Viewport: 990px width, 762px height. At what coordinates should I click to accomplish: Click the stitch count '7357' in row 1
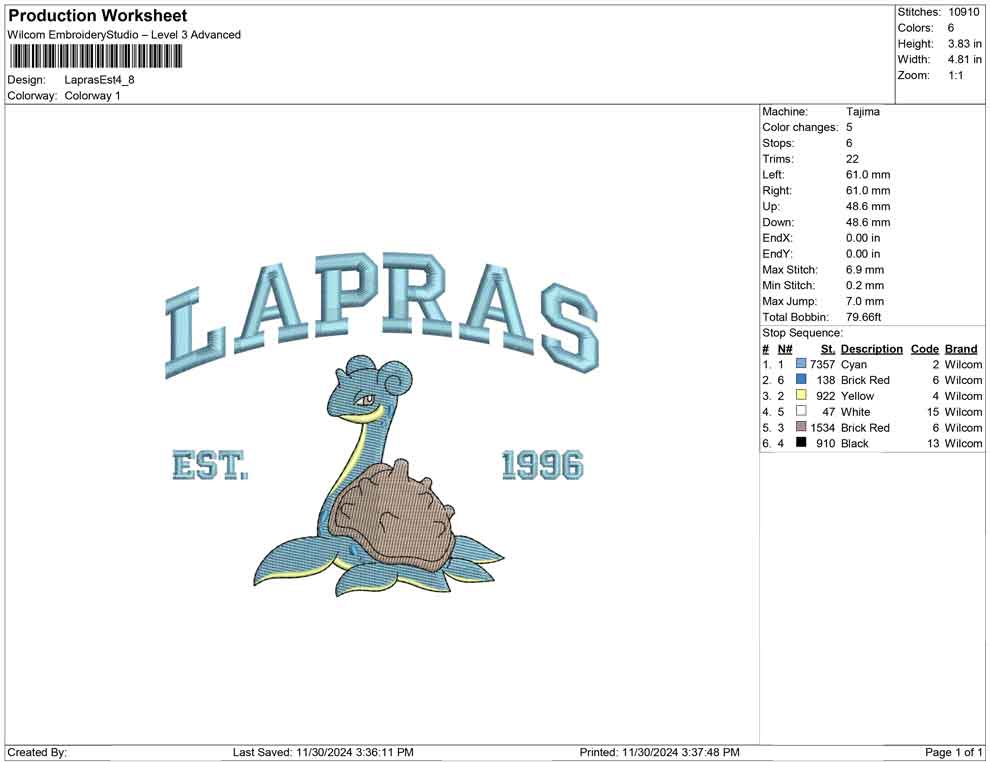tap(822, 364)
